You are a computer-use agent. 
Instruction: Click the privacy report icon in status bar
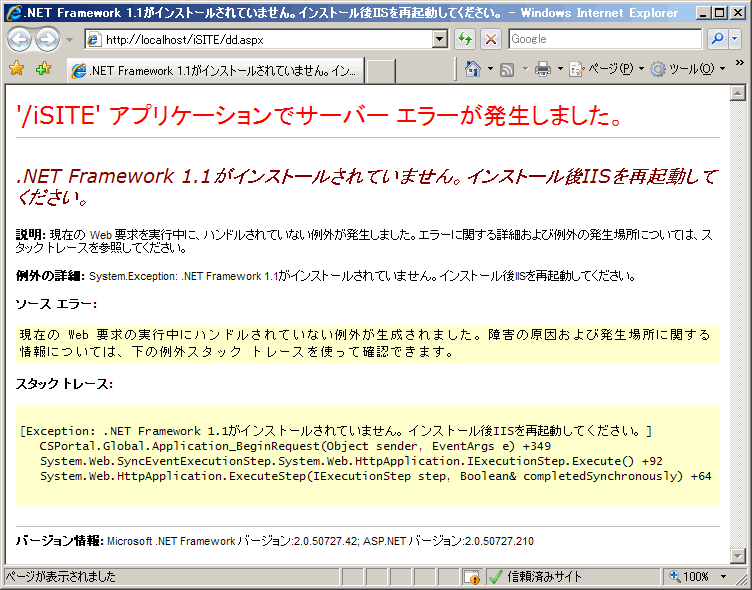pyautogui.click(x=472, y=577)
